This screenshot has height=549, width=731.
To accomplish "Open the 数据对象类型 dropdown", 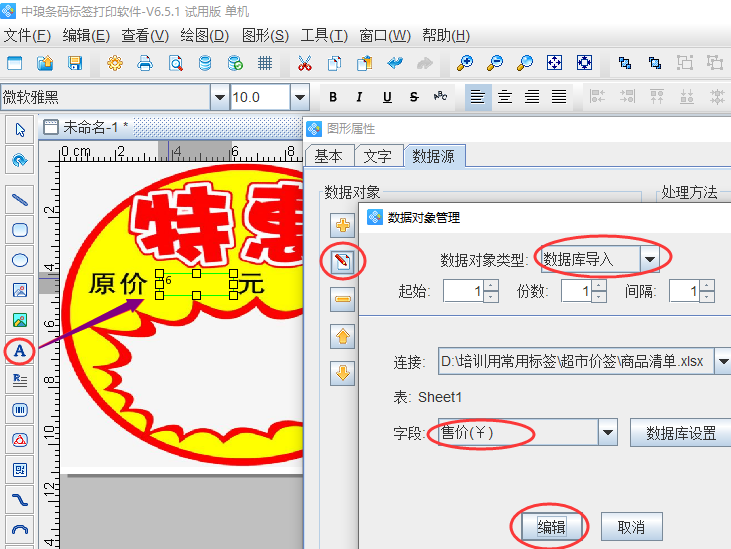I will click(x=651, y=260).
